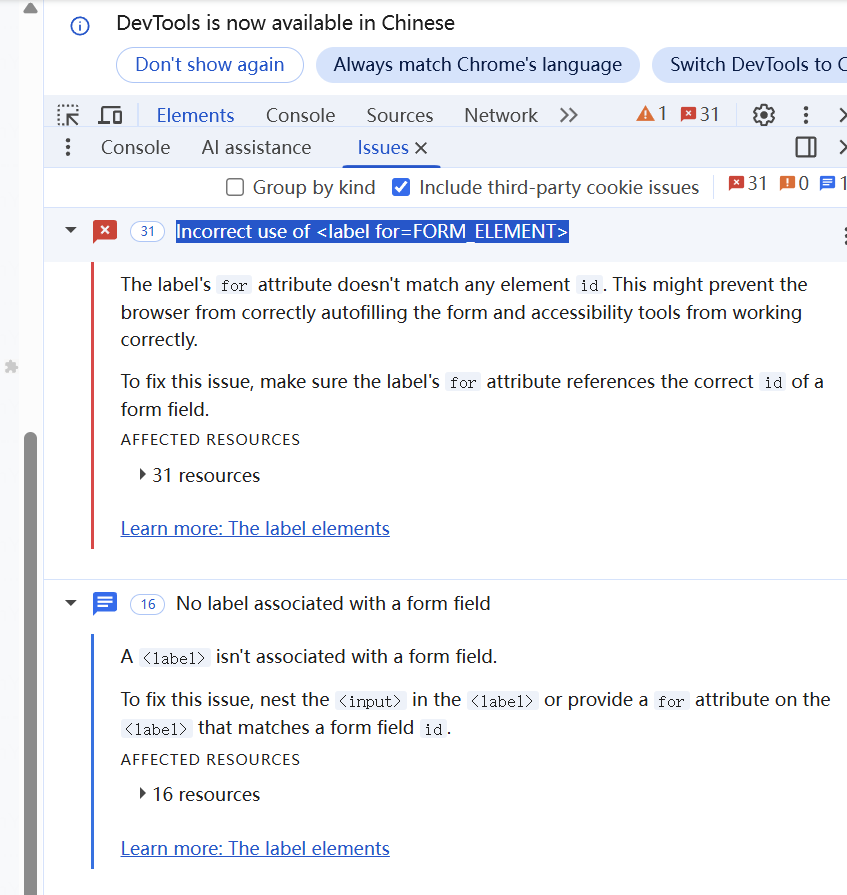Click the highlighted Incorrect use of label title
Image resolution: width=847 pixels, height=895 pixels.
(x=372, y=231)
